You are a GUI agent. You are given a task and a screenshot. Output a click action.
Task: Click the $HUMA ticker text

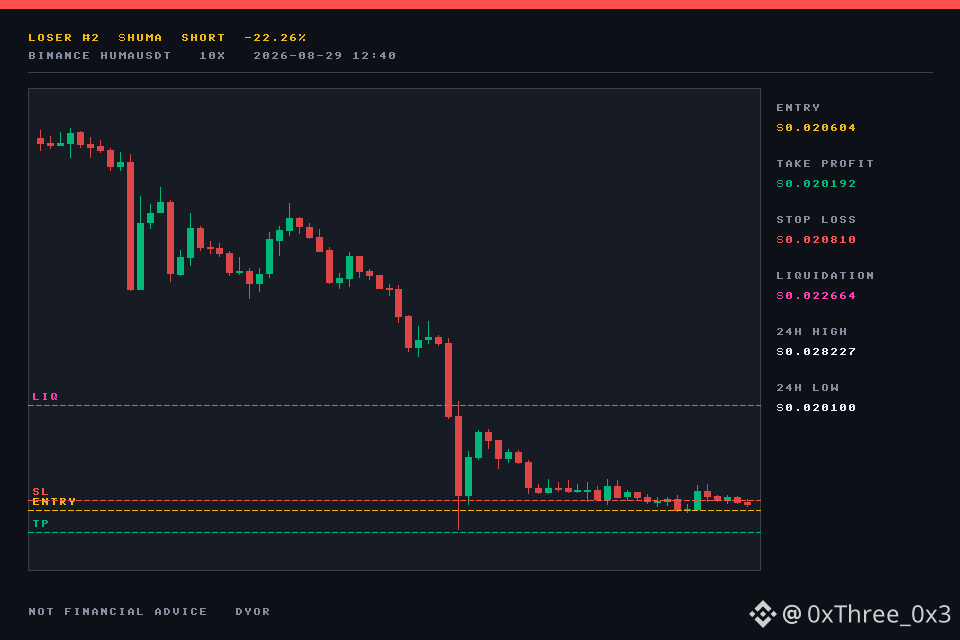pyautogui.click(x=140, y=37)
